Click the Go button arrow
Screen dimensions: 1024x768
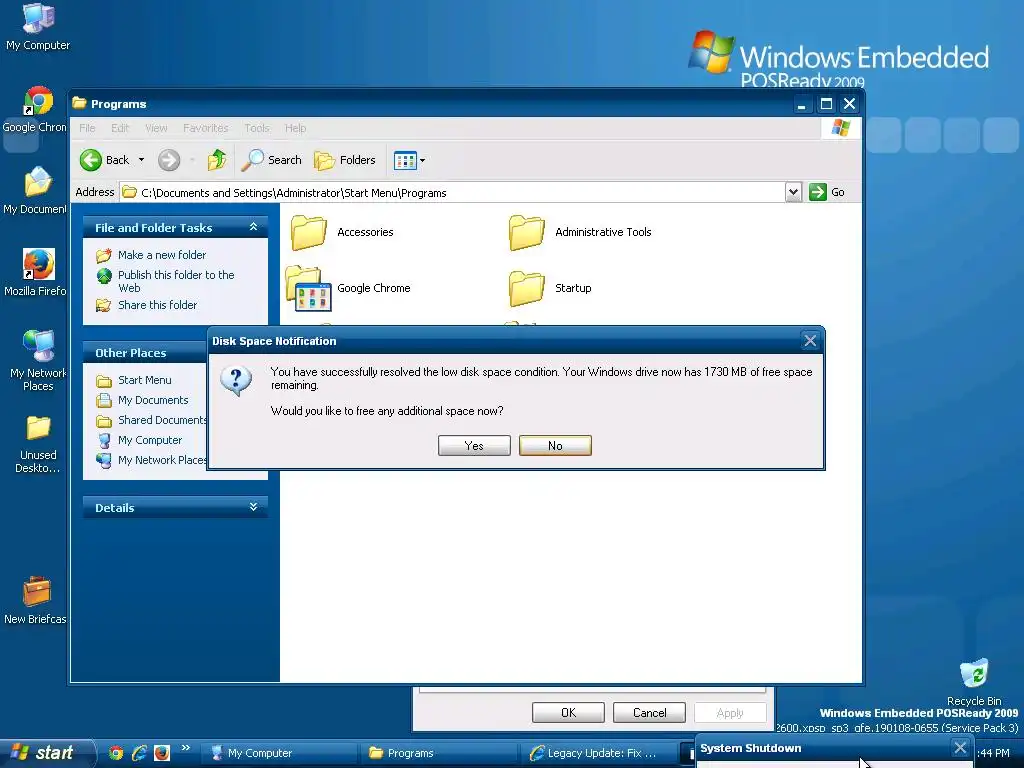tap(818, 192)
